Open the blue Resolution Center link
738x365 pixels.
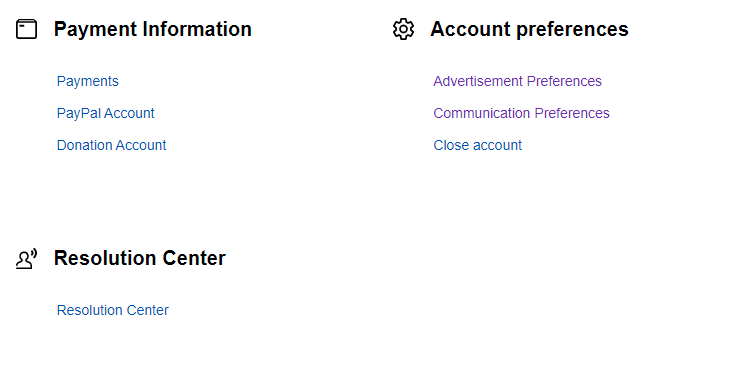pyautogui.click(x=112, y=310)
